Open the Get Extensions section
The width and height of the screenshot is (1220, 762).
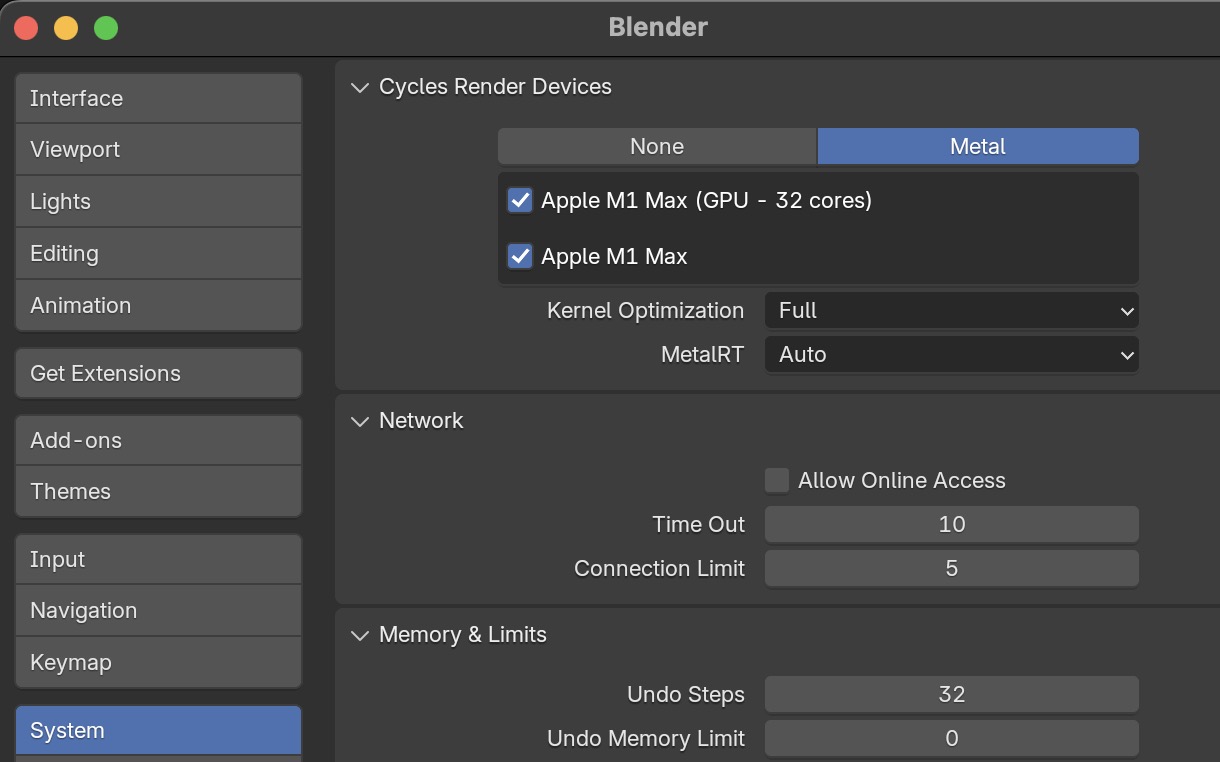click(158, 373)
